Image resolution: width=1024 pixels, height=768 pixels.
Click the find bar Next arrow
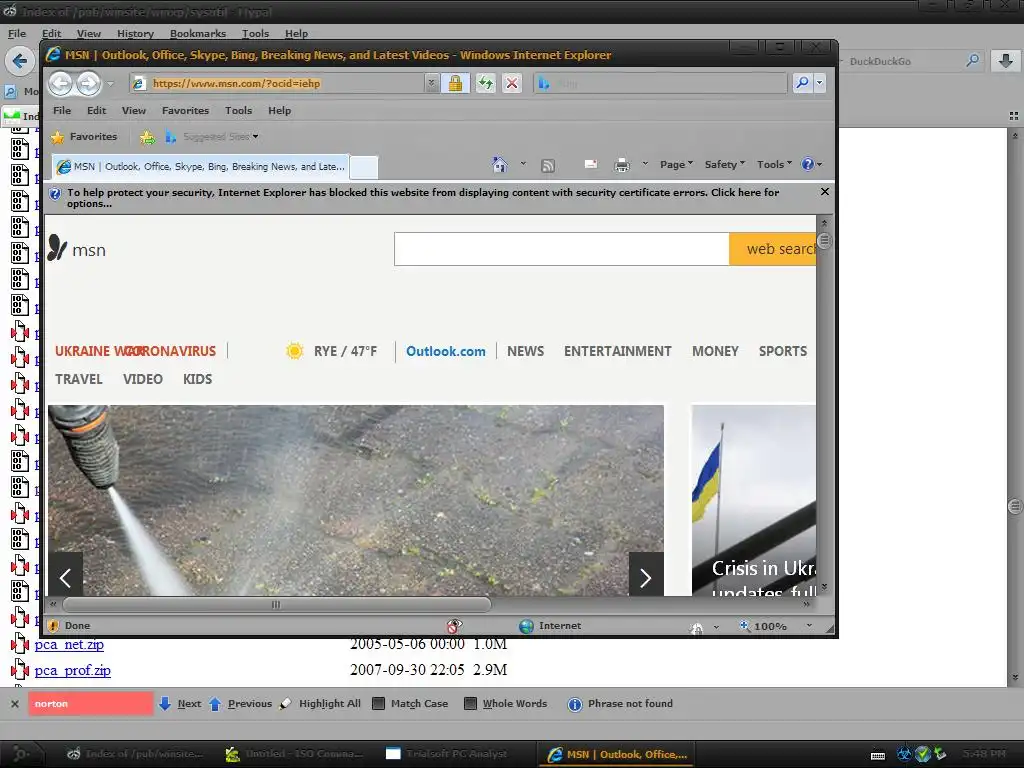pyautogui.click(x=165, y=703)
